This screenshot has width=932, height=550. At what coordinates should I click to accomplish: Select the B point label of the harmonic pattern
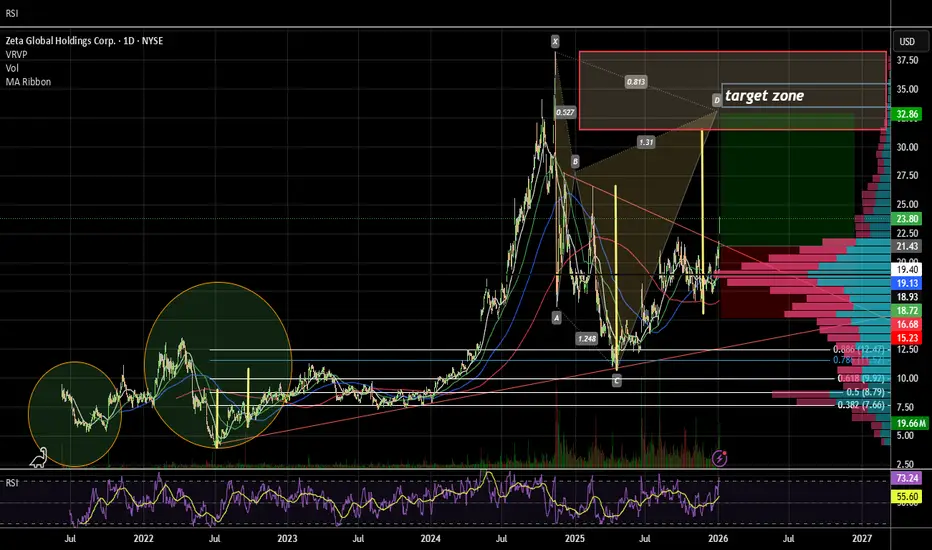click(x=575, y=161)
